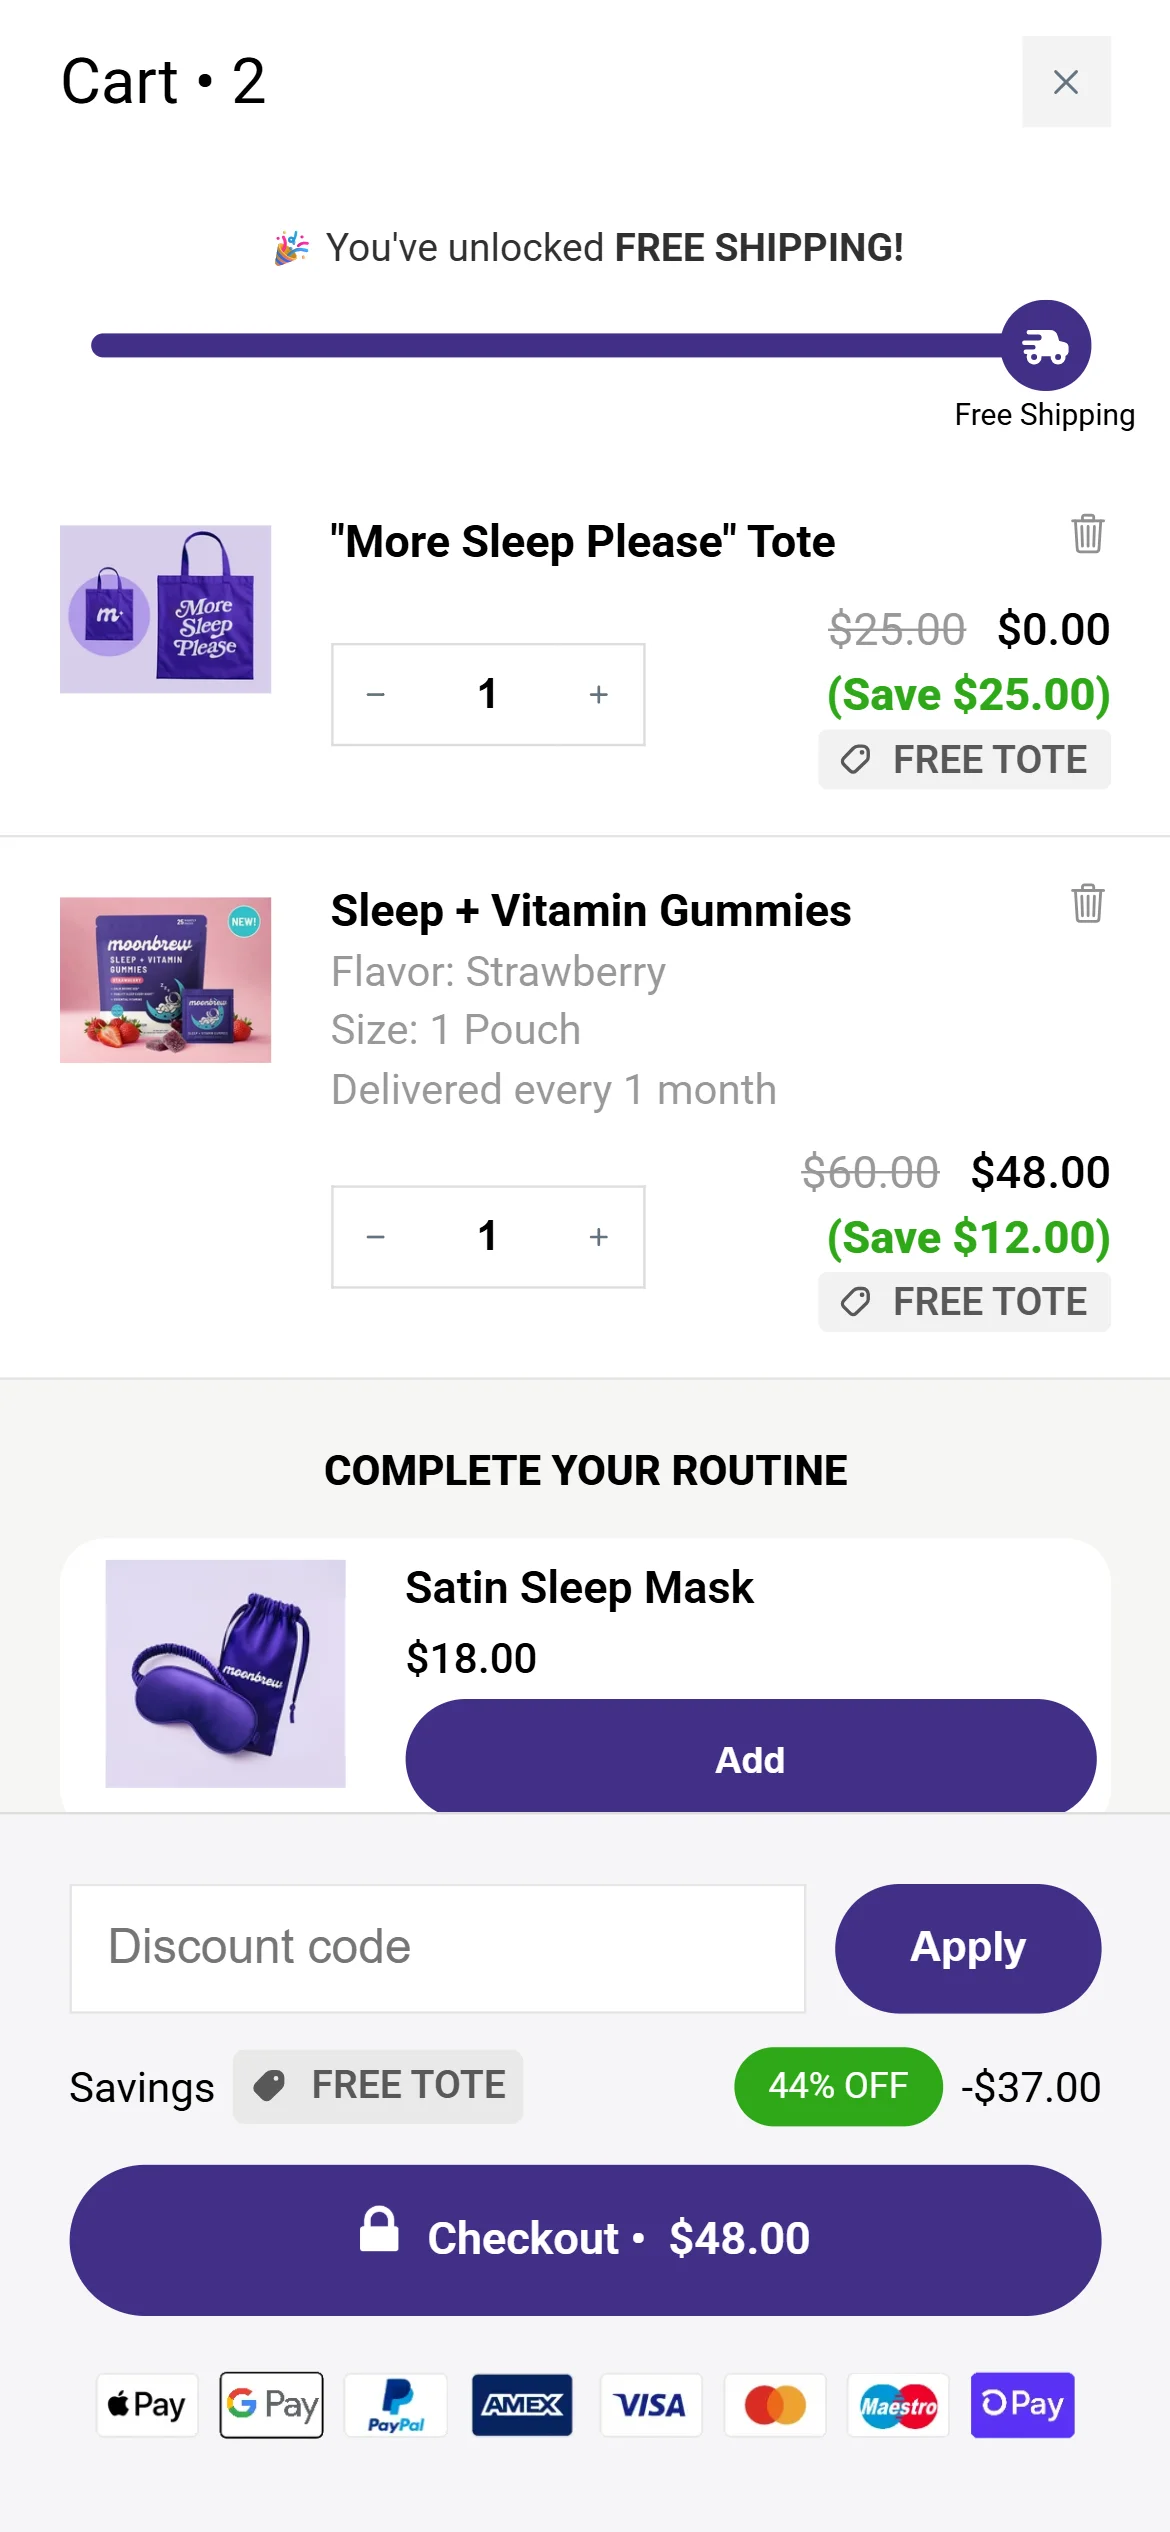Open the tote bag product thumbnail
The height and width of the screenshot is (2532, 1170).
pyautogui.click(x=166, y=609)
